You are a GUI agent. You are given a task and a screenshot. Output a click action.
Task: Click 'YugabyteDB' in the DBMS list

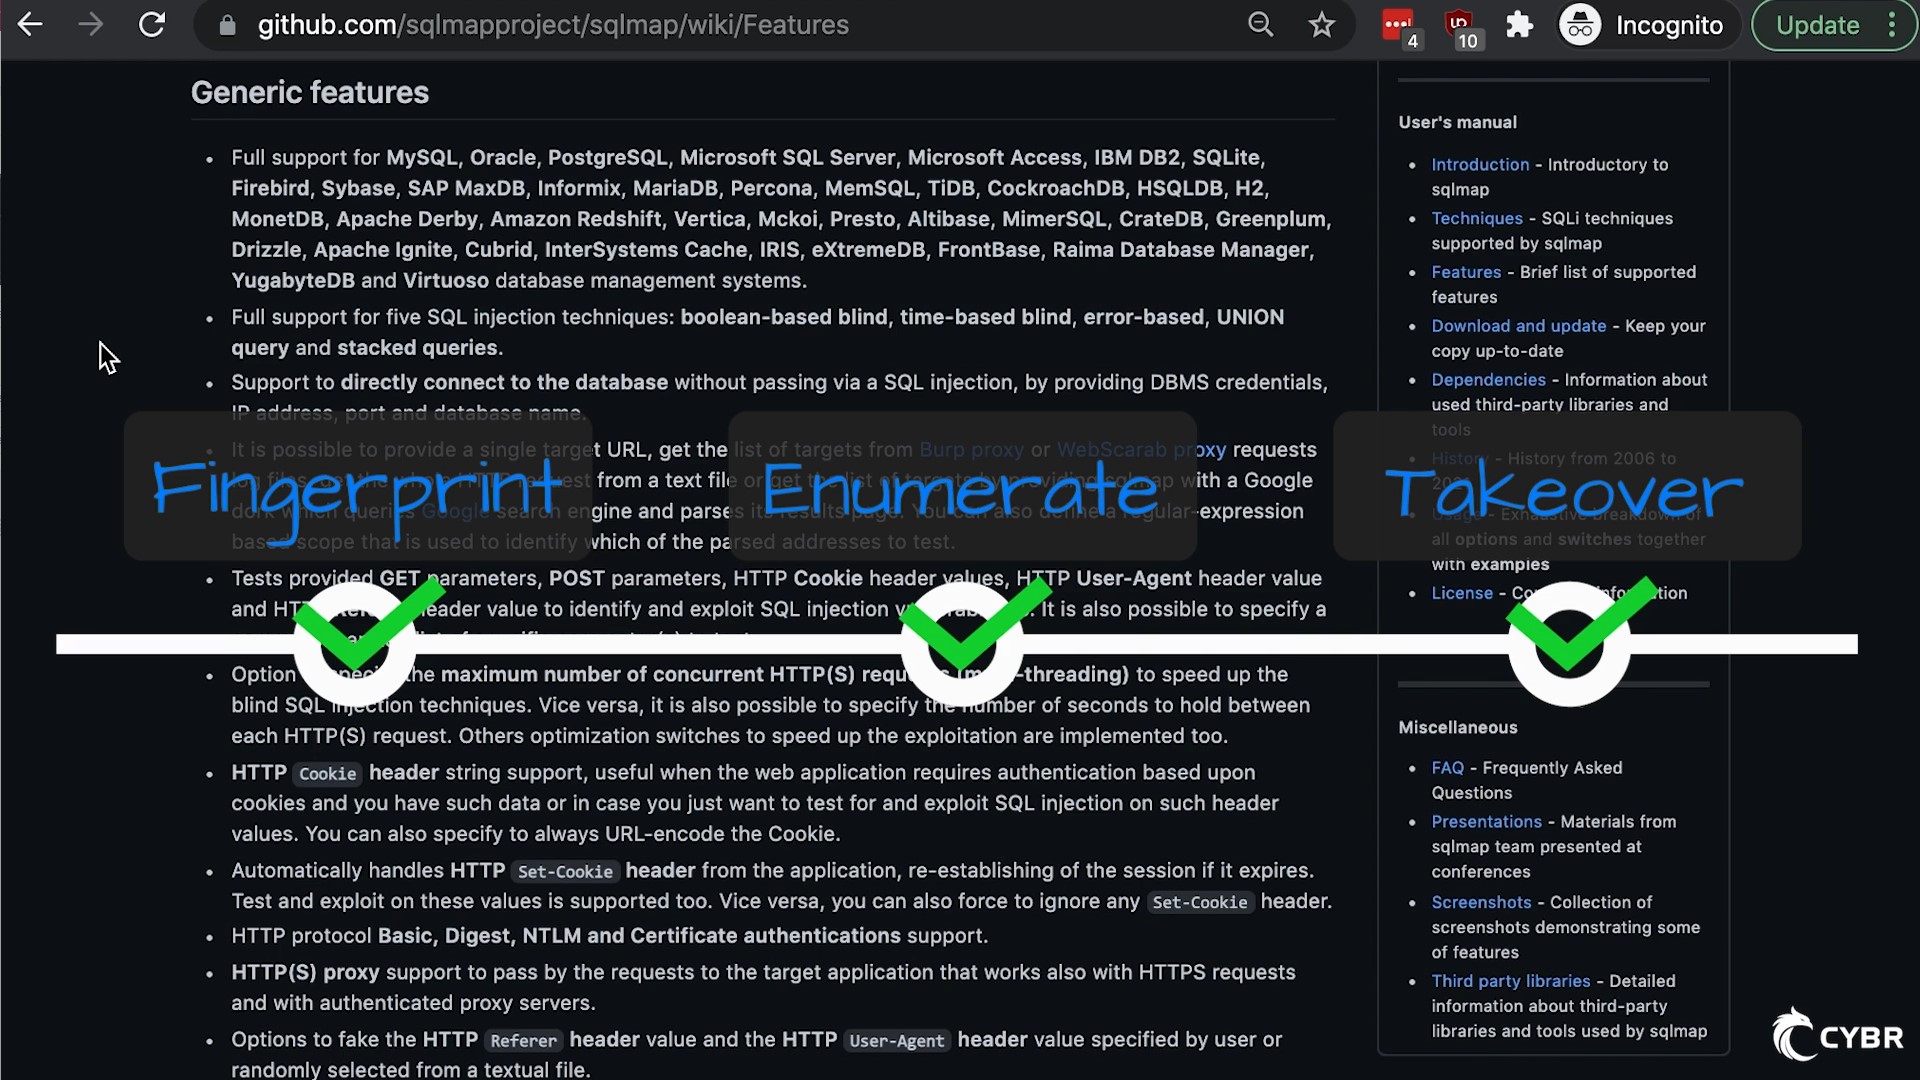pos(293,281)
